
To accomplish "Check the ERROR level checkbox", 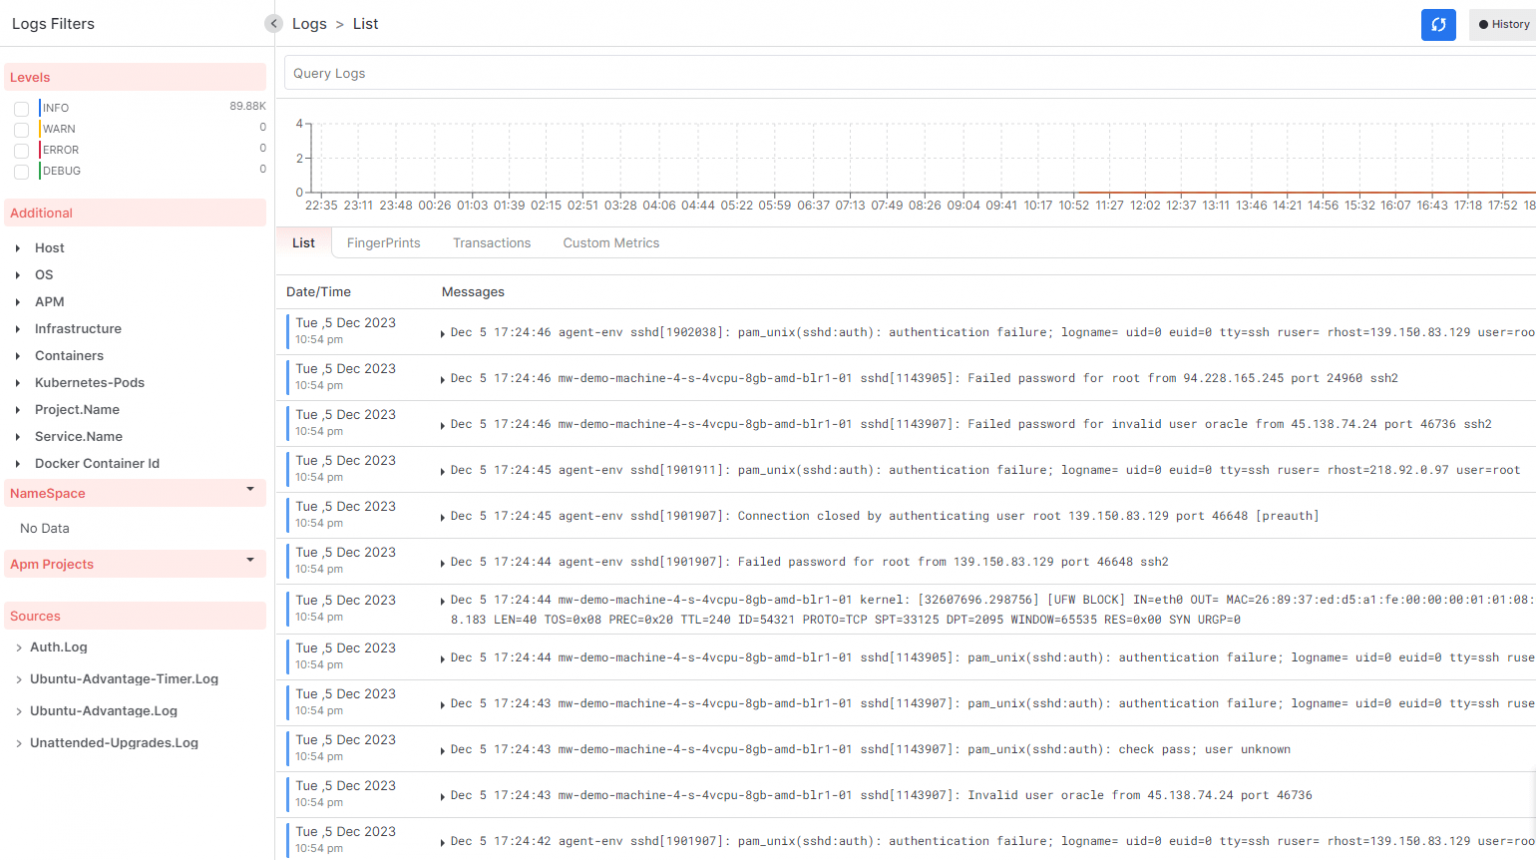I will pos(21,151).
